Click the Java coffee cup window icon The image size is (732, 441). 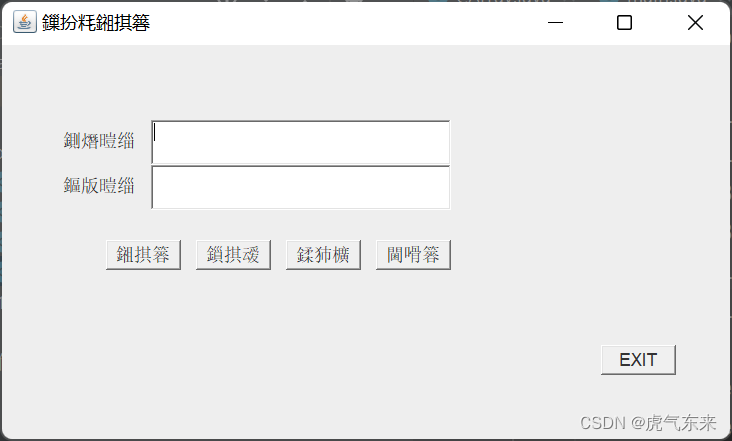(x=25, y=22)
